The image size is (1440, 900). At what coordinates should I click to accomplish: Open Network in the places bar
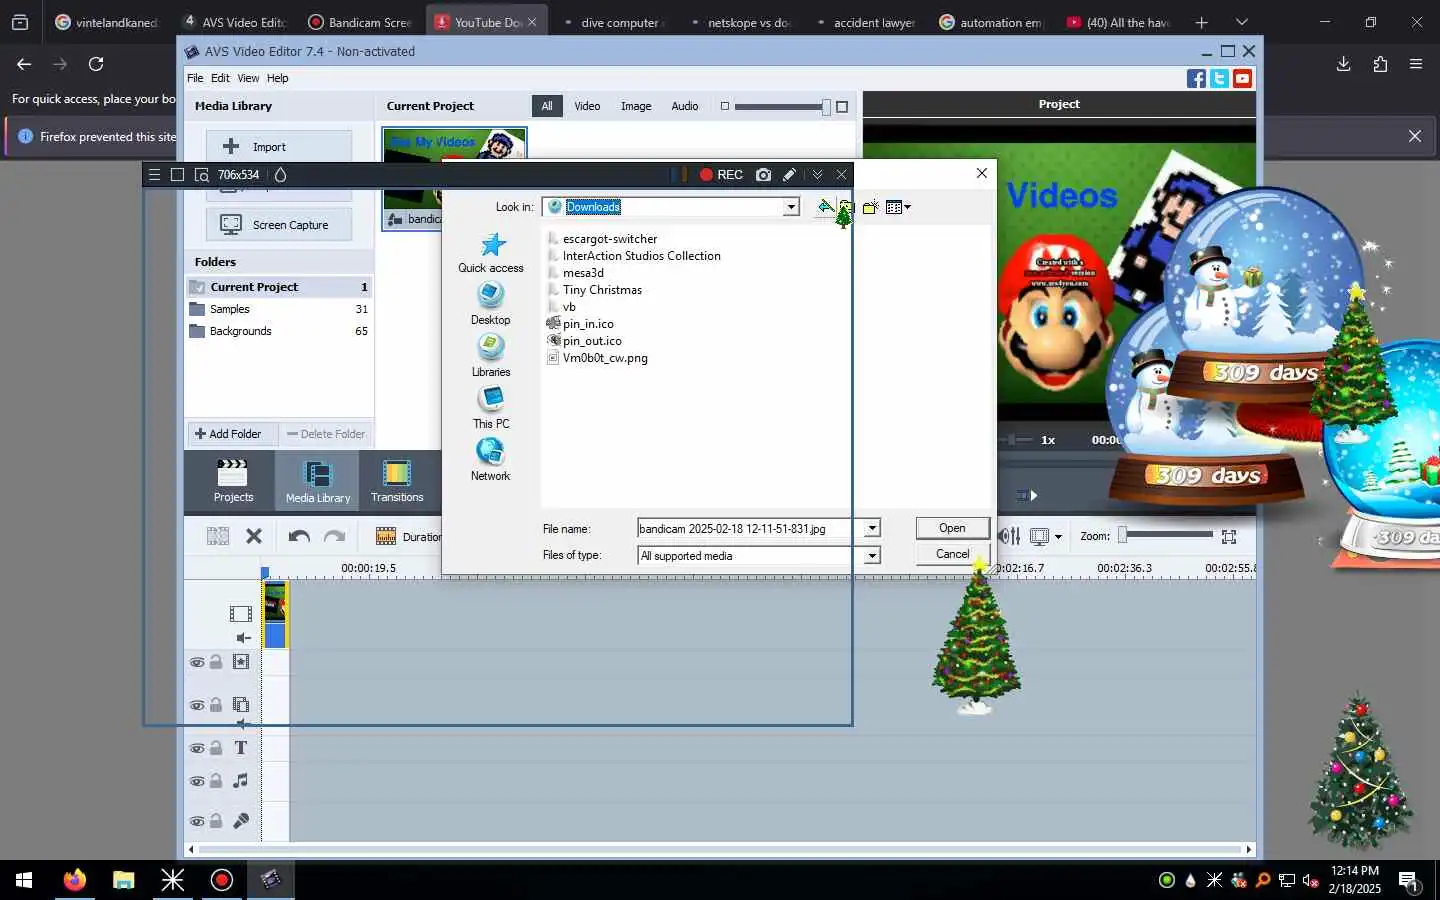click(x=491, y=460)
